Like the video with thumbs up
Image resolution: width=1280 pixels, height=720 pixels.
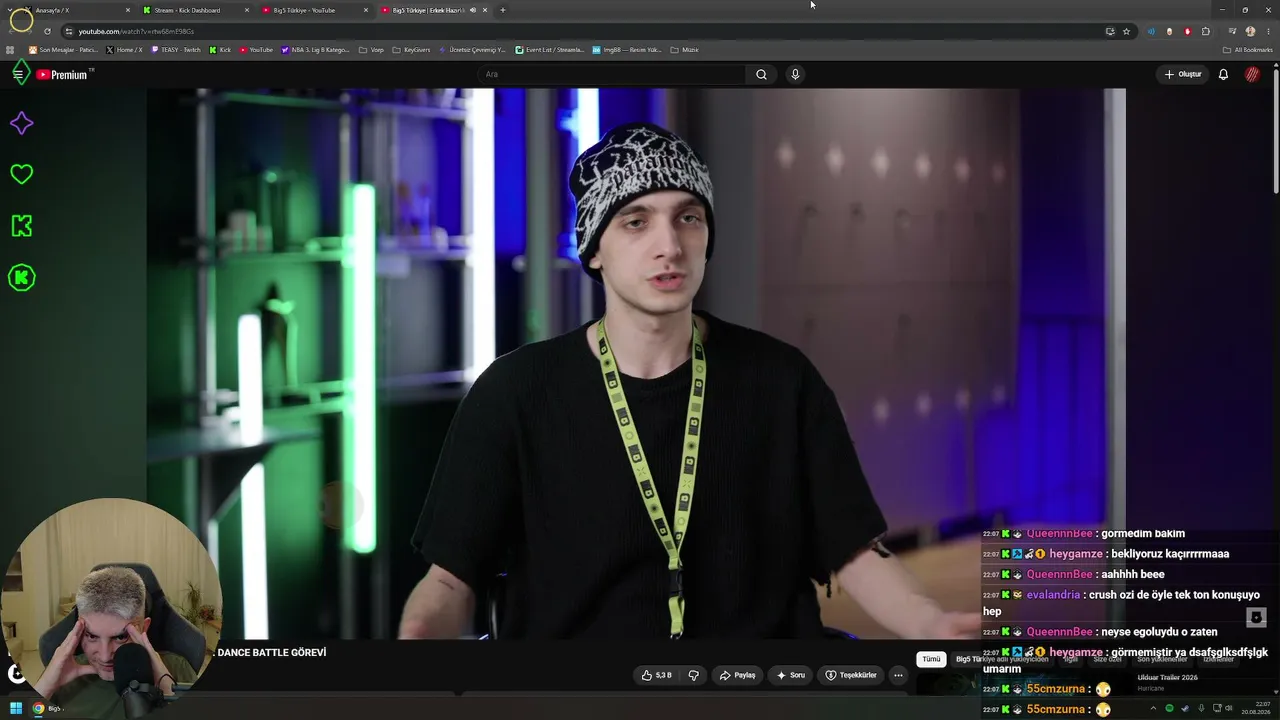[x=657, y=675]
